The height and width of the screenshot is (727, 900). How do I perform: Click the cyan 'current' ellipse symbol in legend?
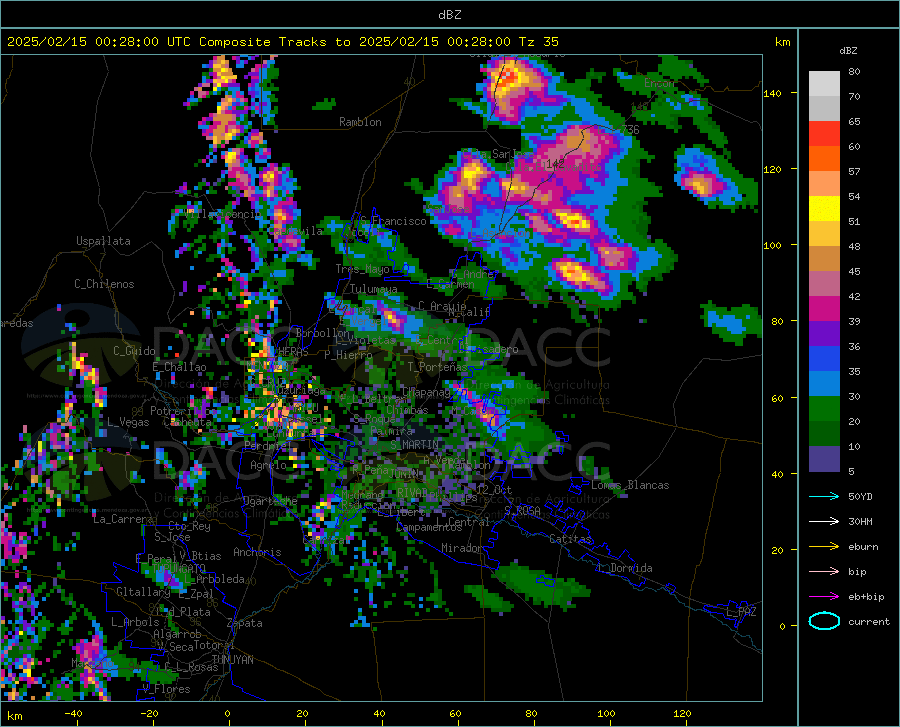(824, 621)
